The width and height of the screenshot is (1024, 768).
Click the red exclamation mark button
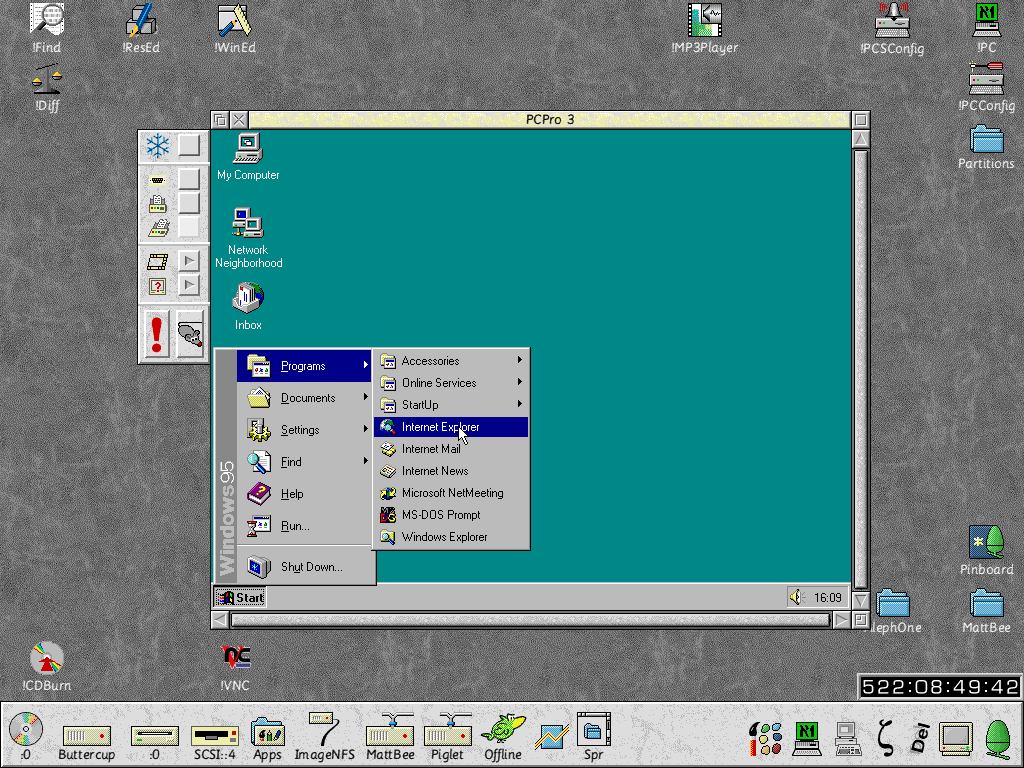156,334
